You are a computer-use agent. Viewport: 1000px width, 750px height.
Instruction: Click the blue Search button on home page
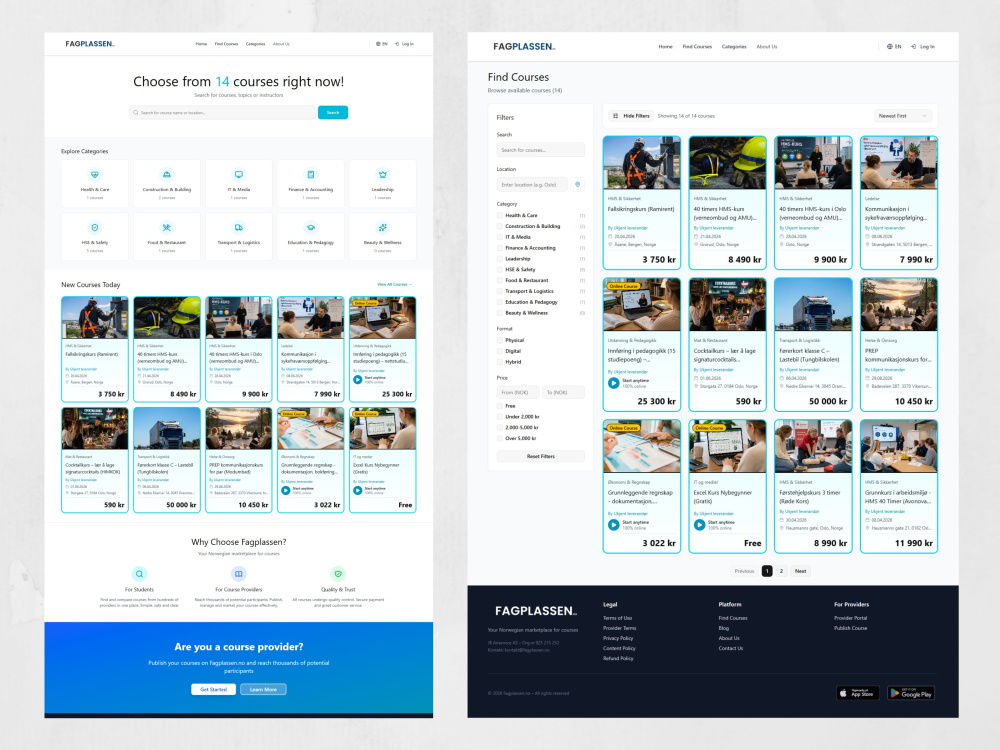click(x=333, y=112)
